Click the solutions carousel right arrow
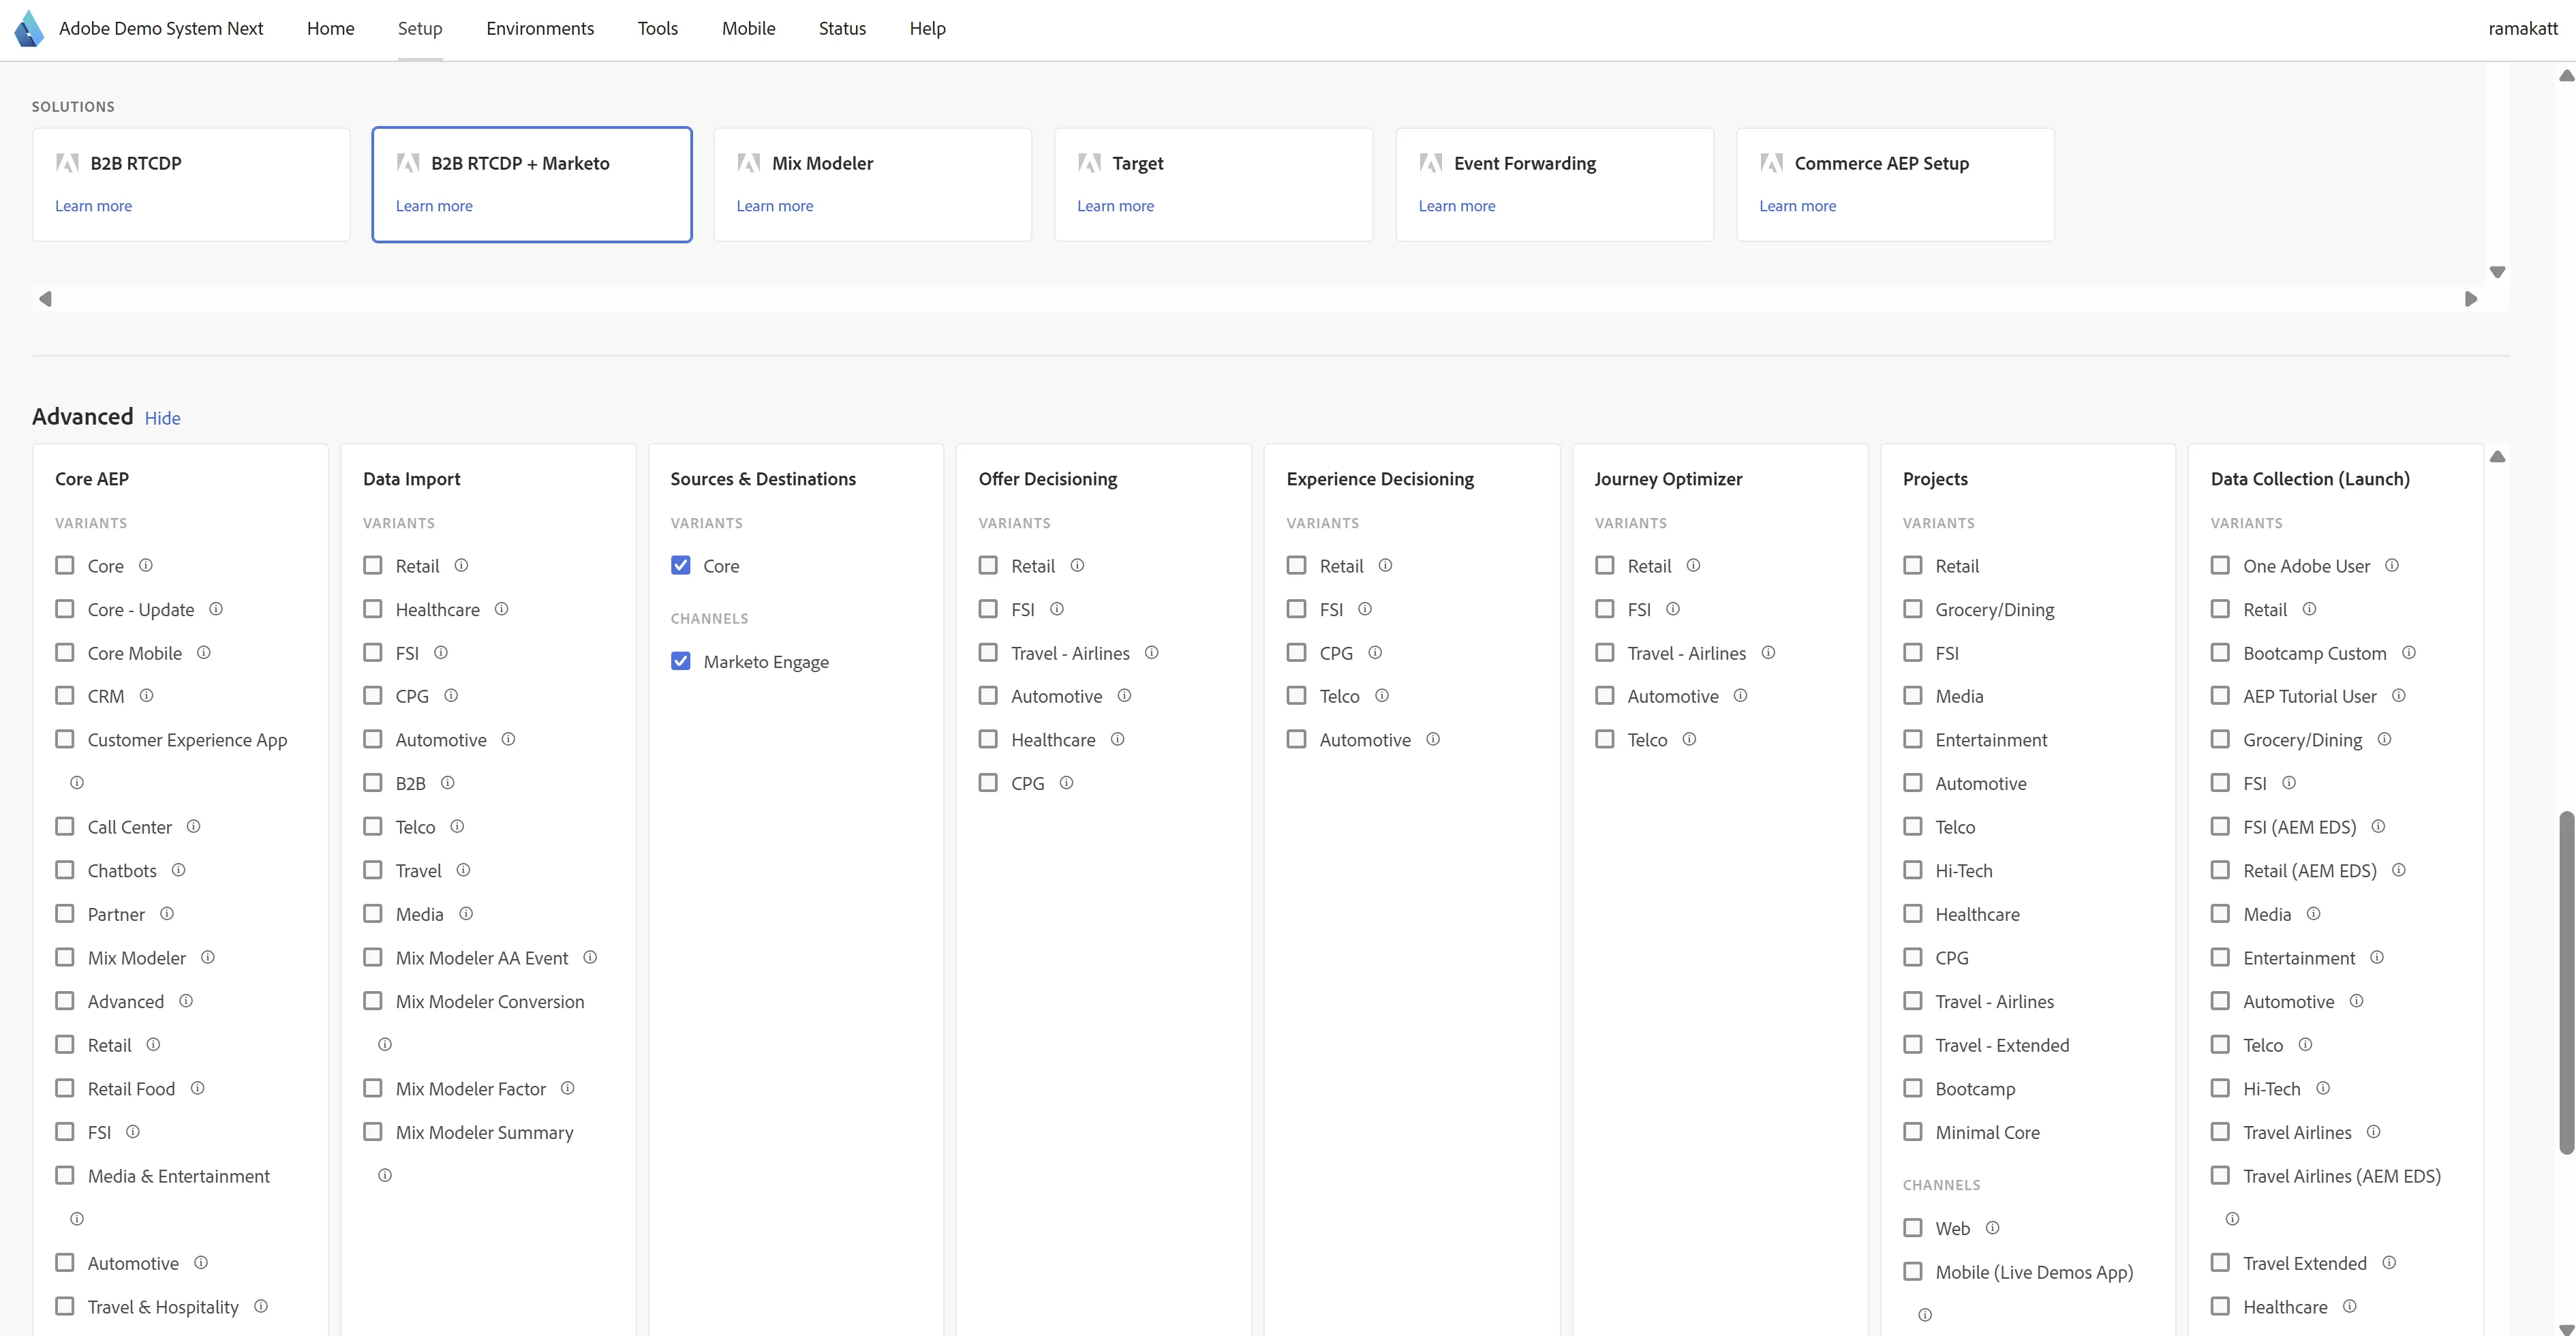This screenshot has width=2576, height=1336. point(2471,299)
